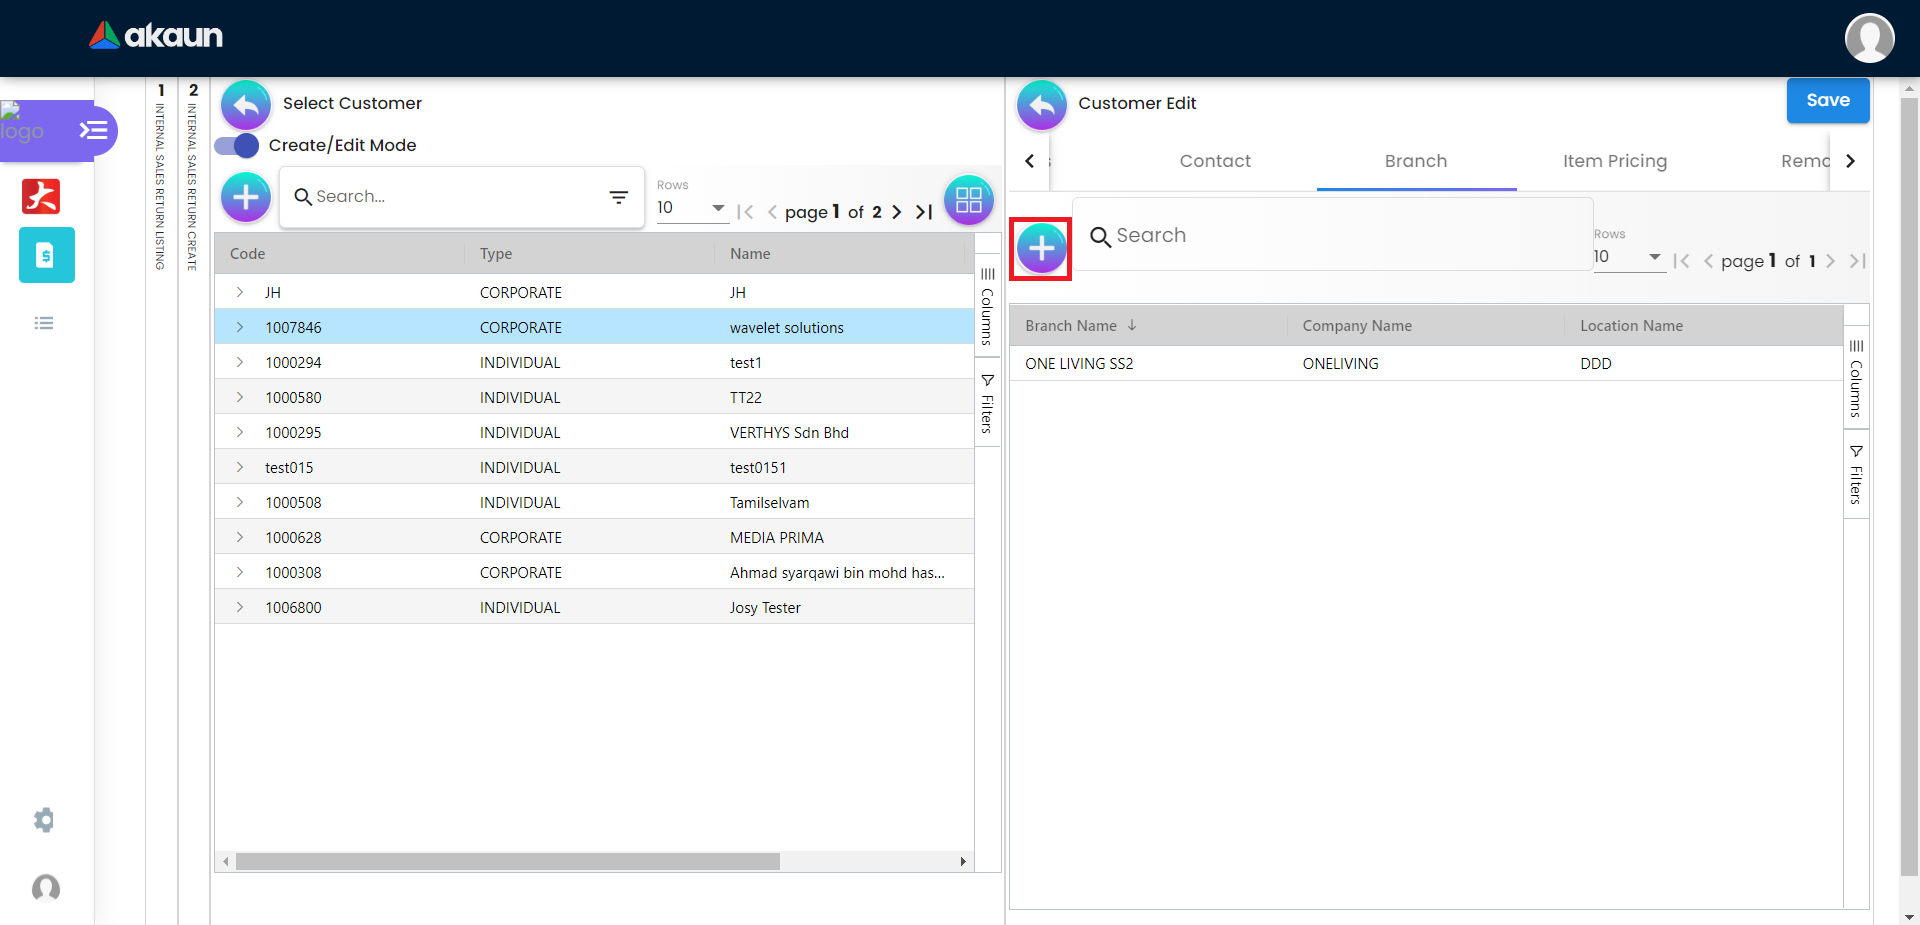Viewport: 1920px width, 925px height.
Task: Toggle the sidebar menu collapse icon
Action: pyautogui.click(x=93, y=131)
